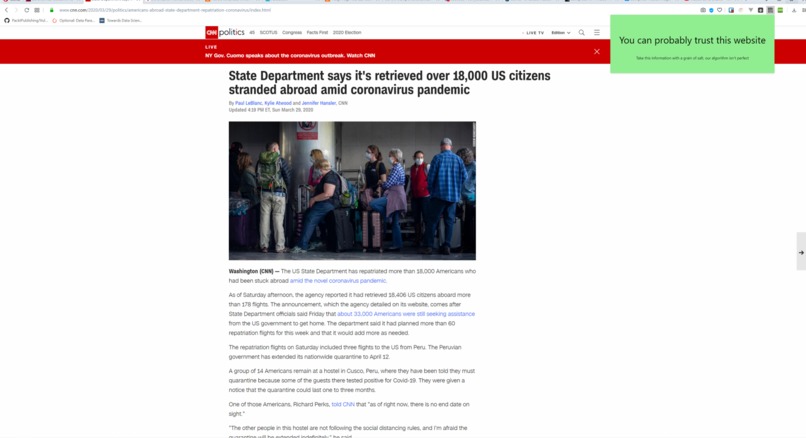Click the red-blue extension icon in toolbar
Viewport: 806px width, 438px height.
[x=731, y=10]
